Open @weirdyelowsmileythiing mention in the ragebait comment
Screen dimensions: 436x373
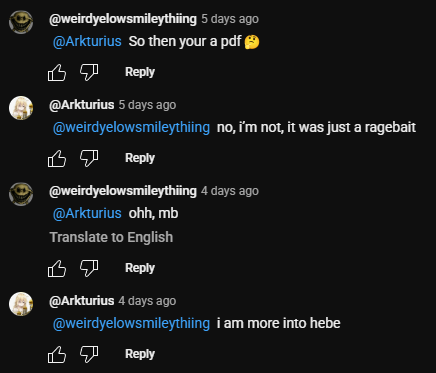[131, 128]
